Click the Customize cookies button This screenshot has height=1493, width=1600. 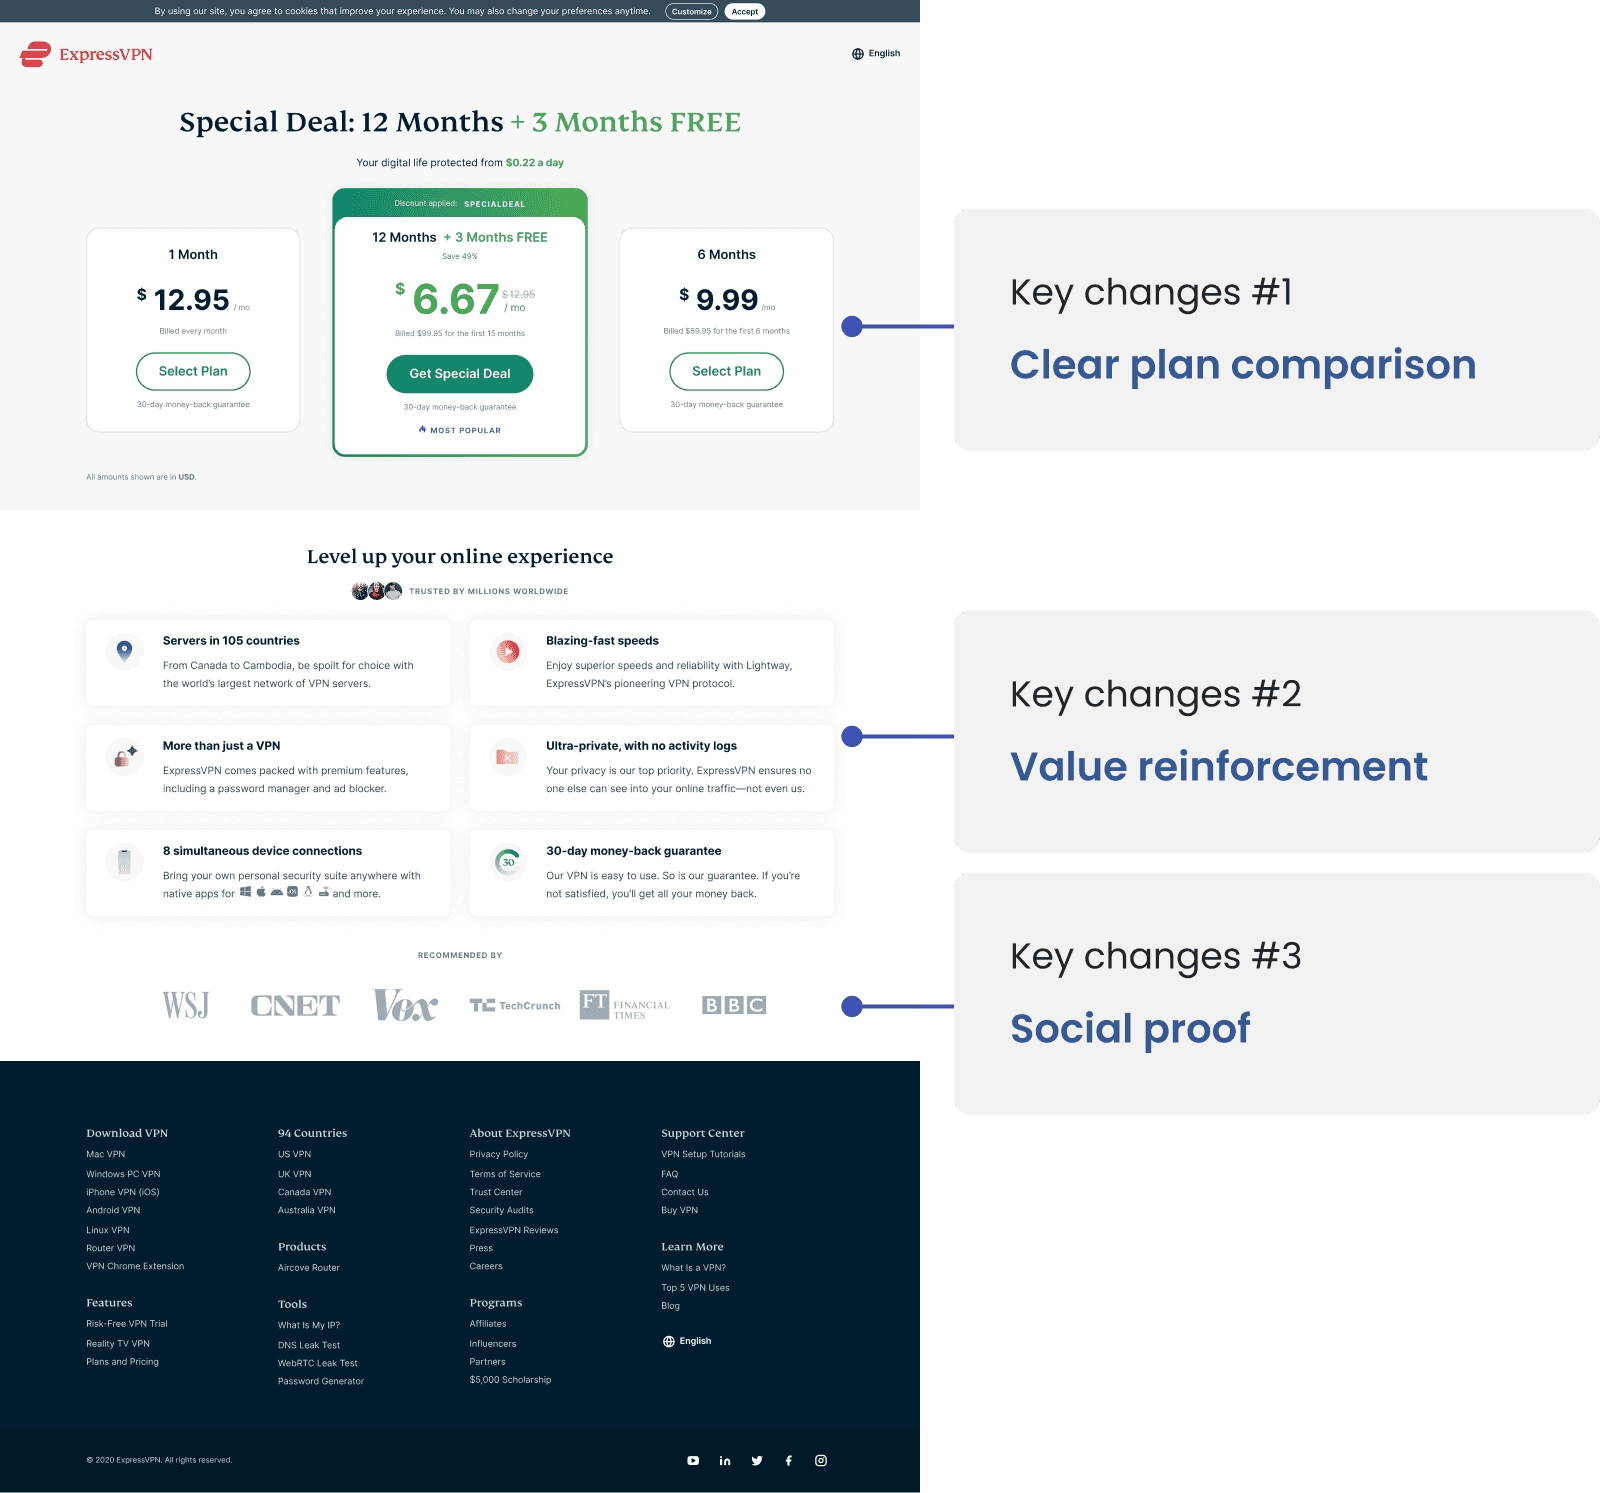click(692, 12)
